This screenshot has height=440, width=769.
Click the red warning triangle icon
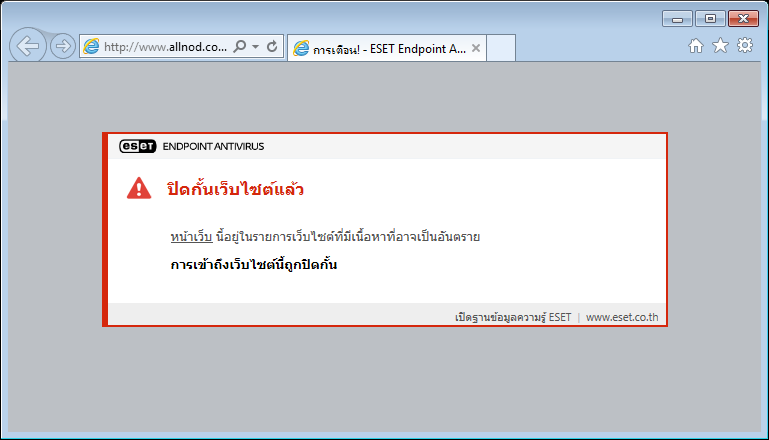click(x=139, y=188)
